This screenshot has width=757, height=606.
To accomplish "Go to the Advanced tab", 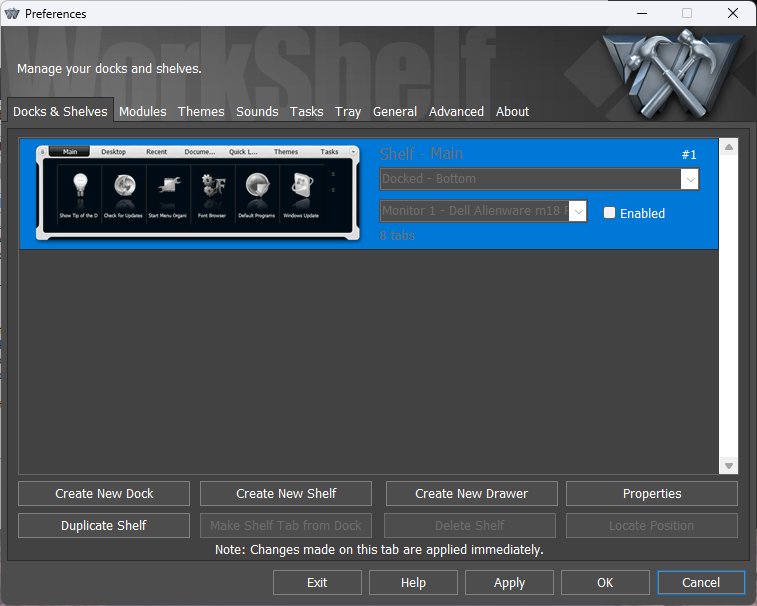I will pos(456,112).
